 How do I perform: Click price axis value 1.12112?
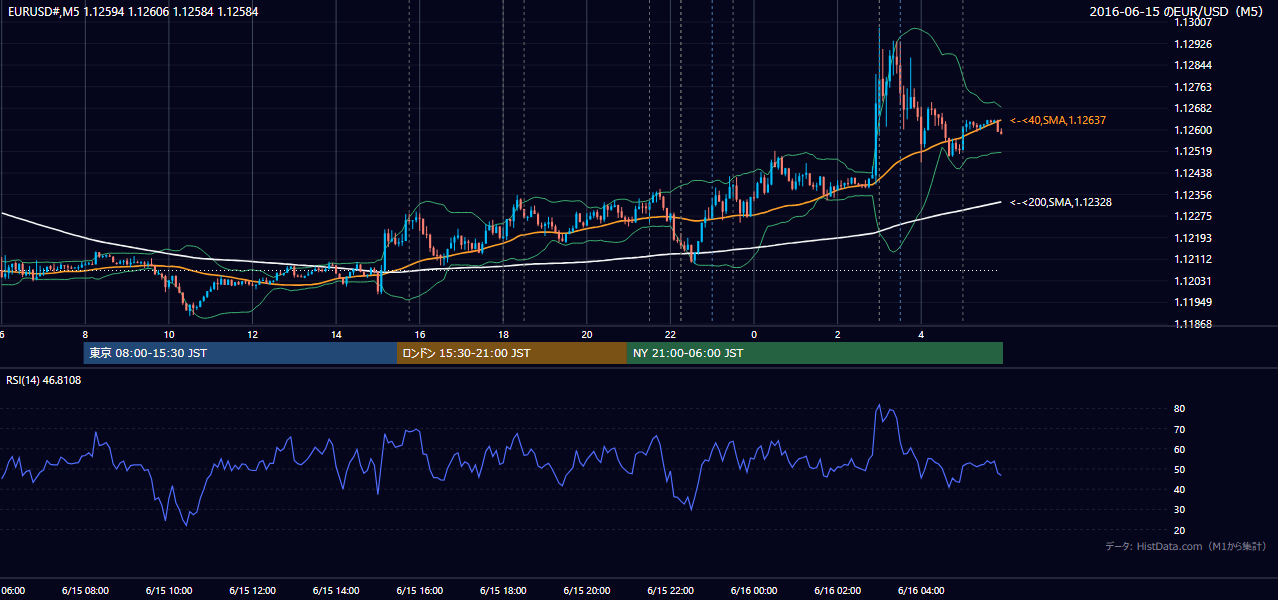tap(1192, 259)
